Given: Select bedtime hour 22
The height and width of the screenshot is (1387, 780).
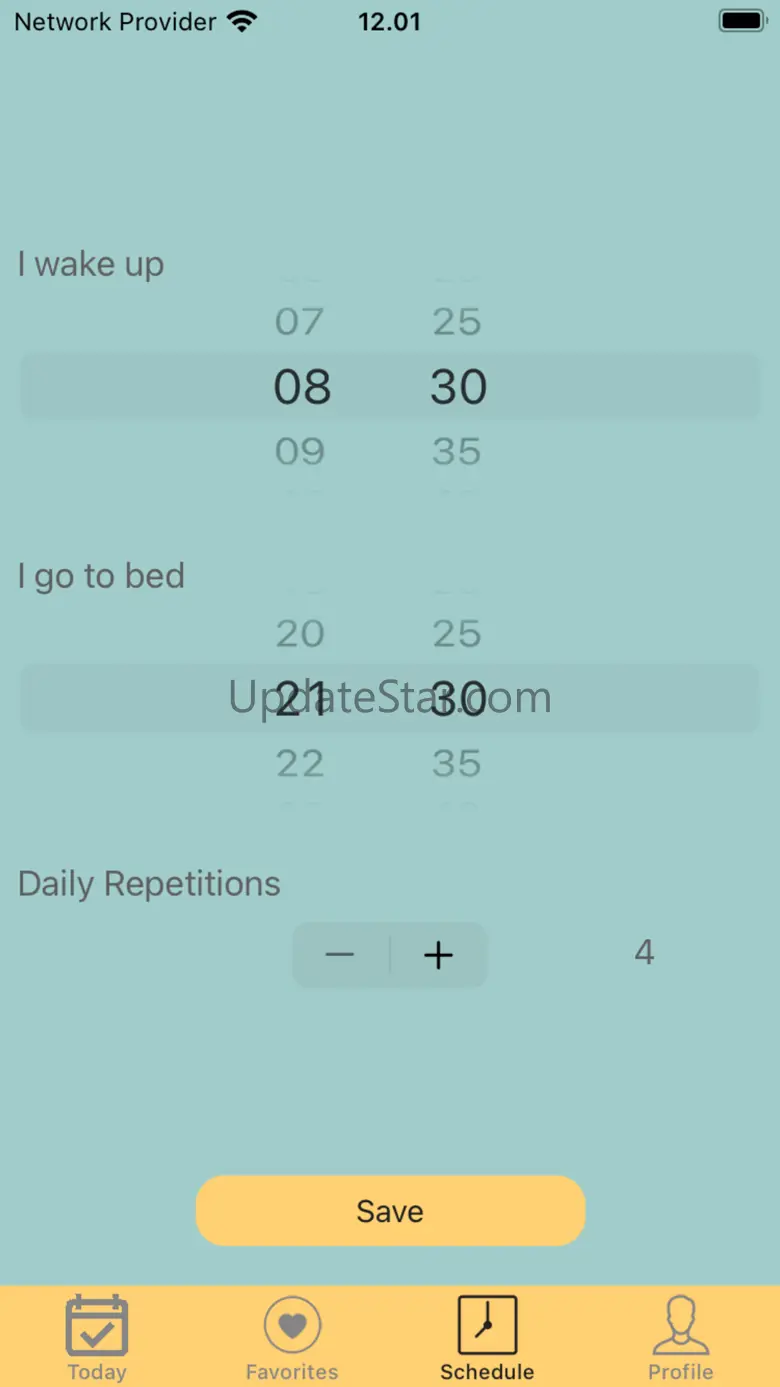Looking at the screenshot, I should pyautogui.click(x=300, y=764).
